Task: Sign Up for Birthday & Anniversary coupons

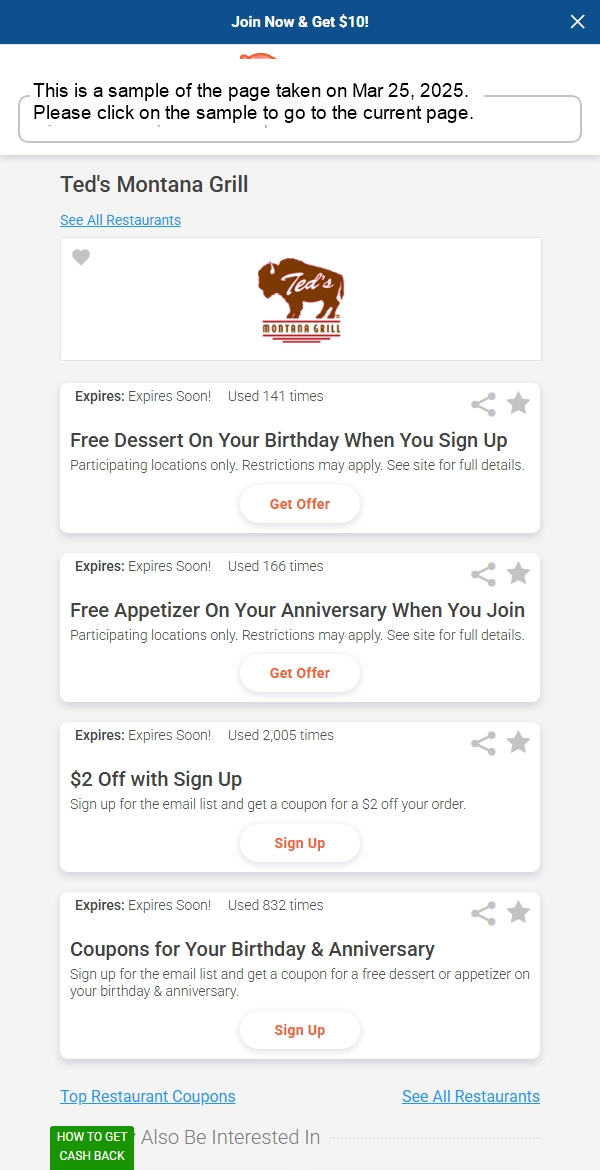Action: click(300, 1030)
